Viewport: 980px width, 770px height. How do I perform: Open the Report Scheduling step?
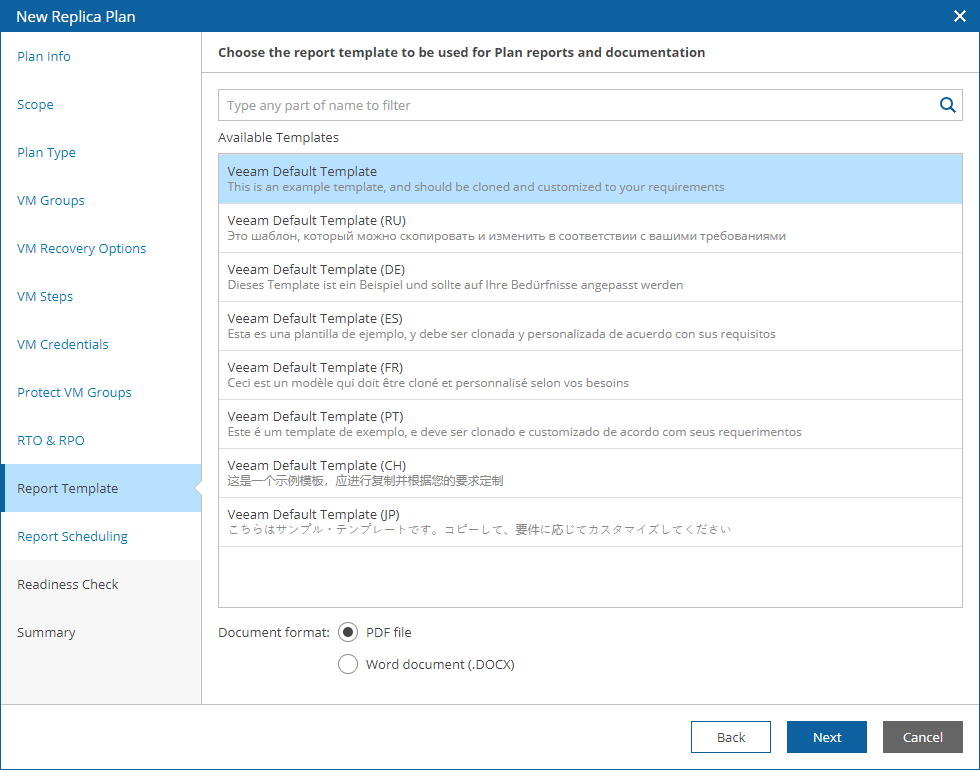pyautogui.click(x=72, y=536)
